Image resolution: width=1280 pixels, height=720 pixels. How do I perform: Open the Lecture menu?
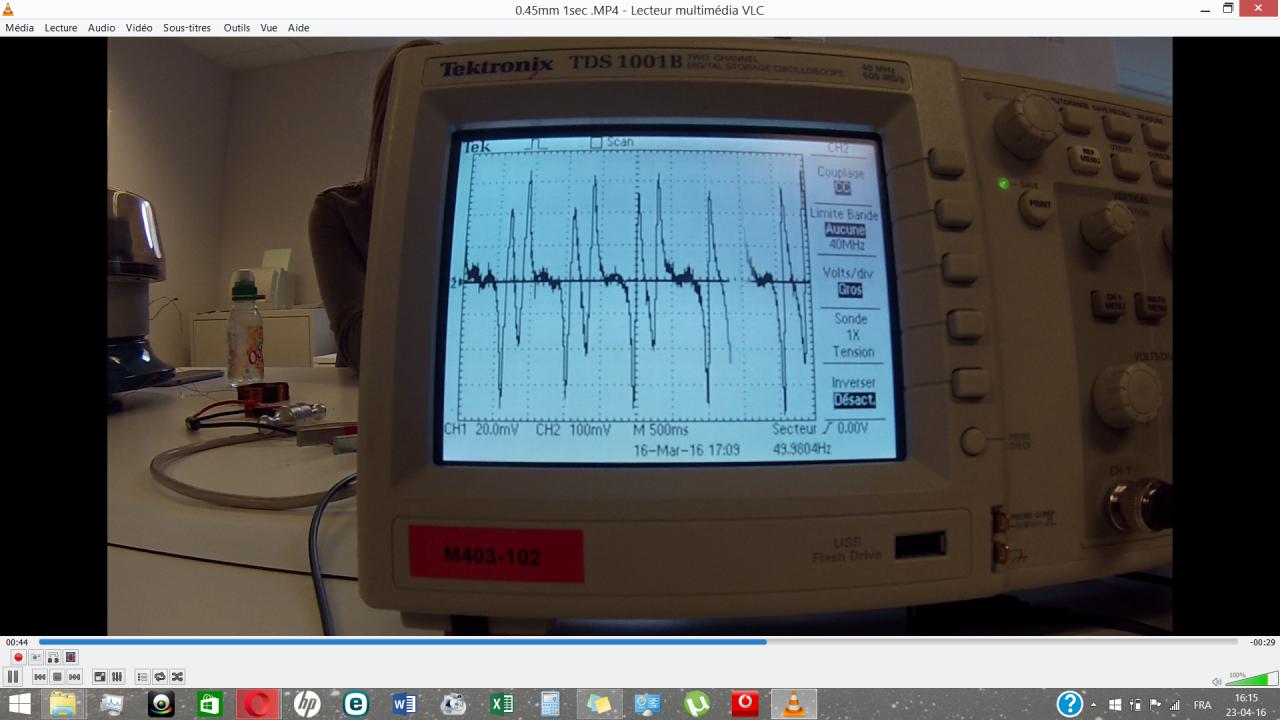click(61, 28)
